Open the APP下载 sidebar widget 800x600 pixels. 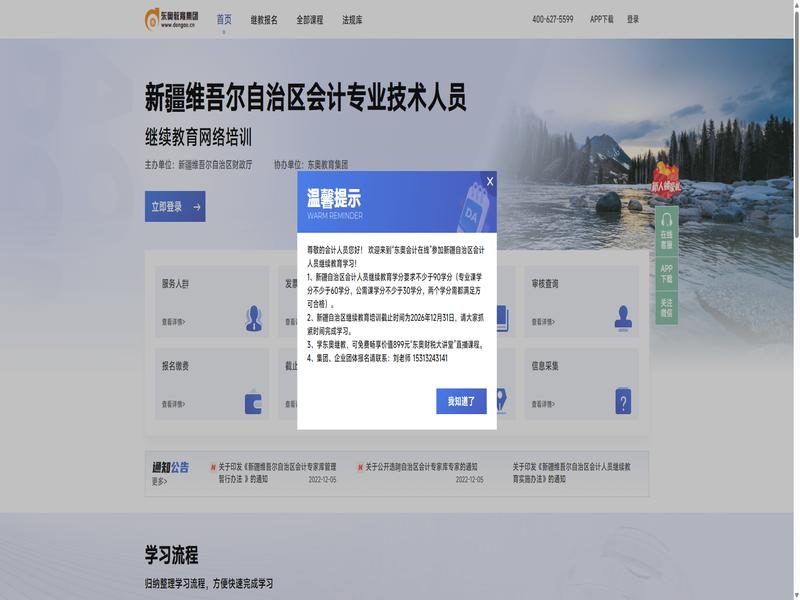coord(666,273)
